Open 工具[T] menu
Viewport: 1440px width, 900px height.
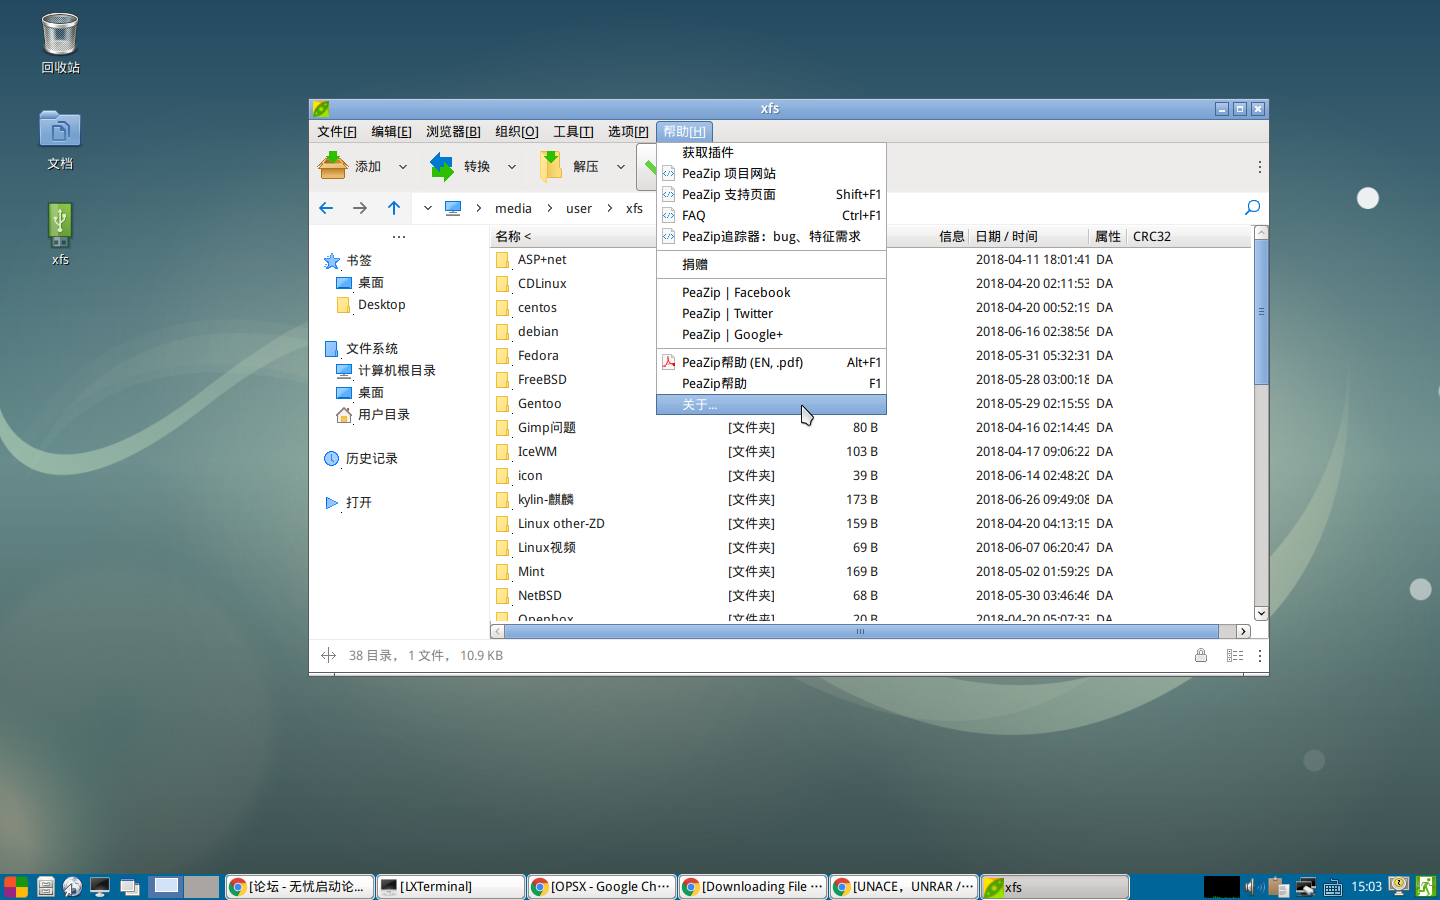(573, 131)
